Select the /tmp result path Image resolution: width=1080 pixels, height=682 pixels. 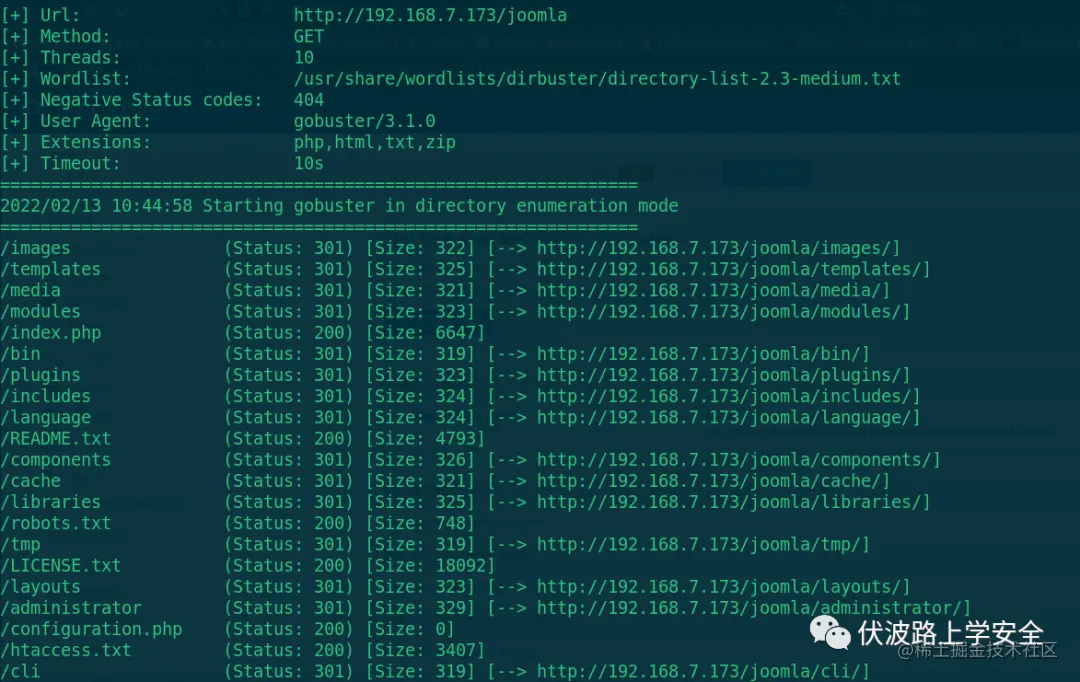20,545
